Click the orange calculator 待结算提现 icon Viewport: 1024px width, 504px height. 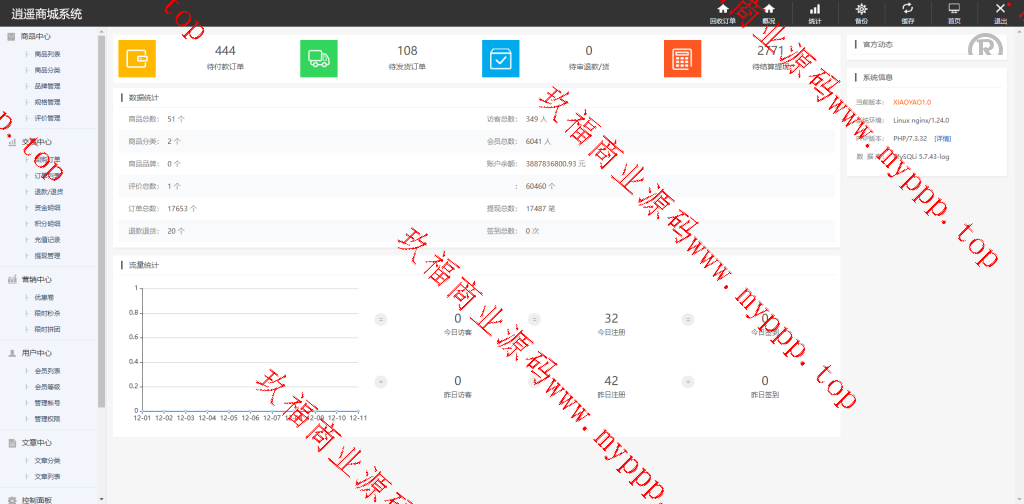682,59
